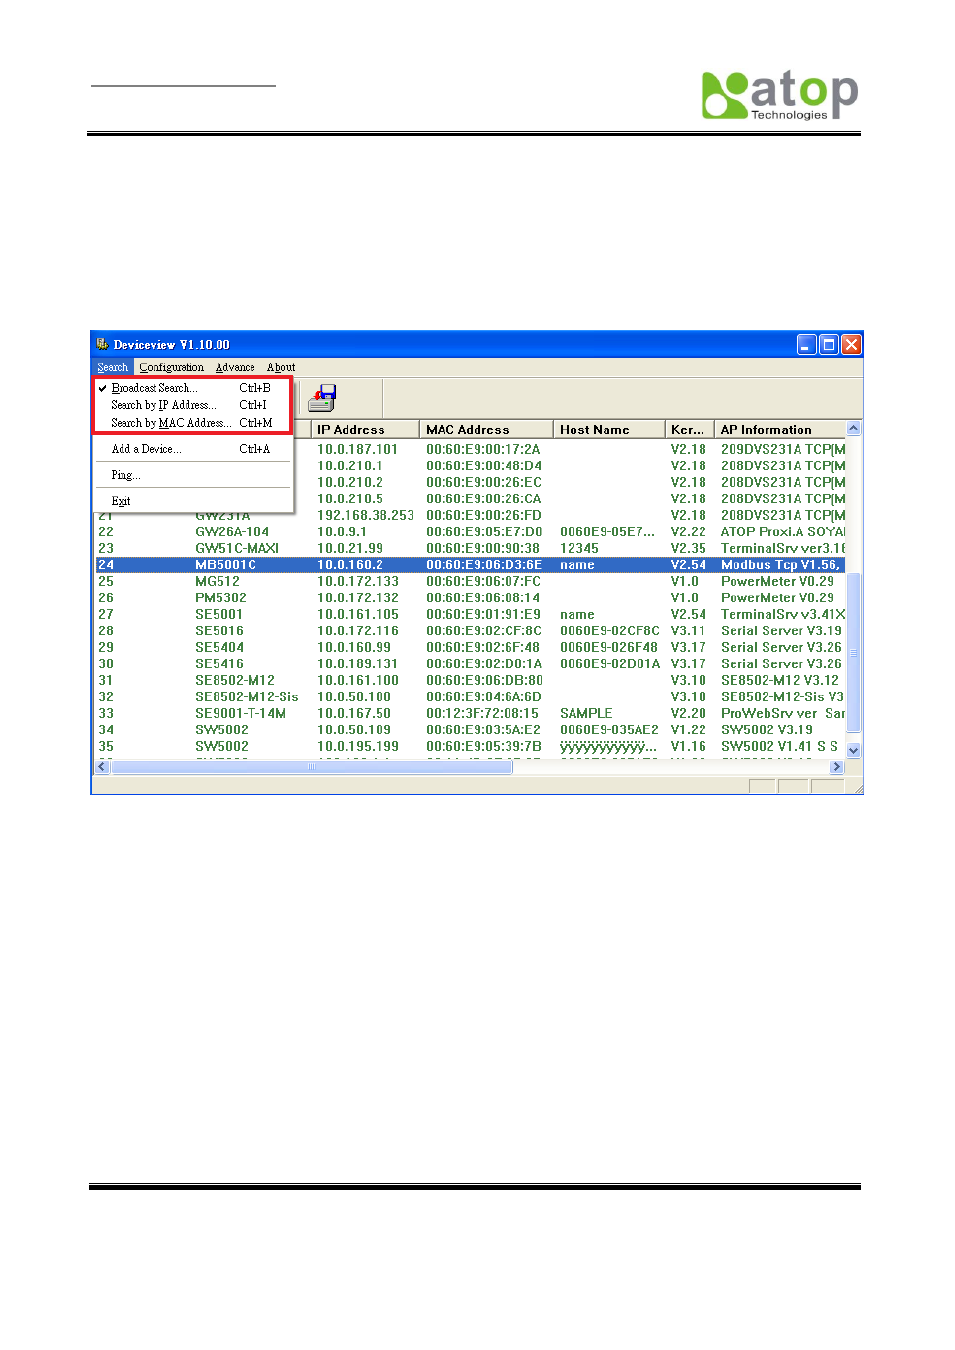Viewport: 955px width, 1350px height.
Task: Open the Configuration menu
Action: coord(171,367)
